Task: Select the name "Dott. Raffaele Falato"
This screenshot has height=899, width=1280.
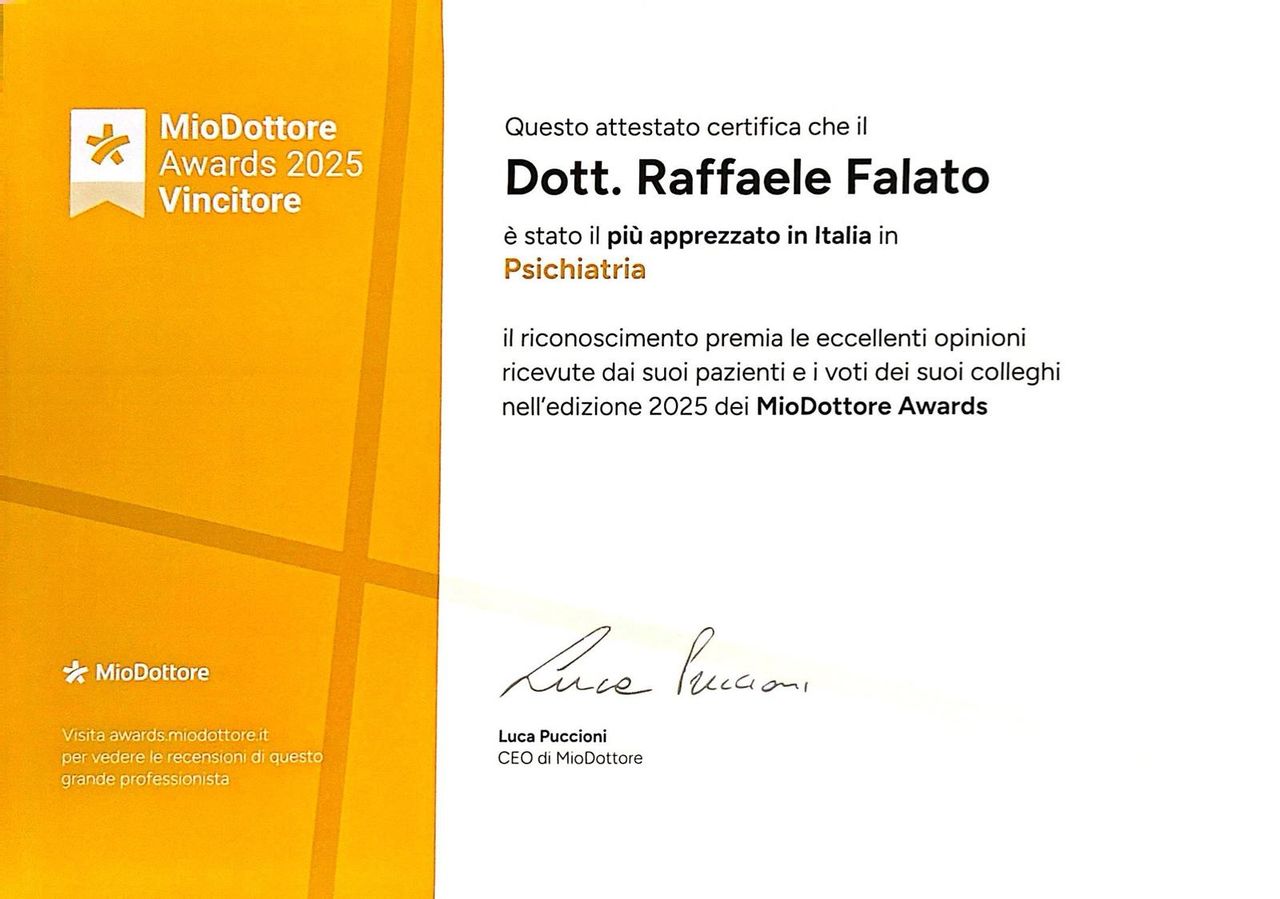Action: [x=747, y=178]
